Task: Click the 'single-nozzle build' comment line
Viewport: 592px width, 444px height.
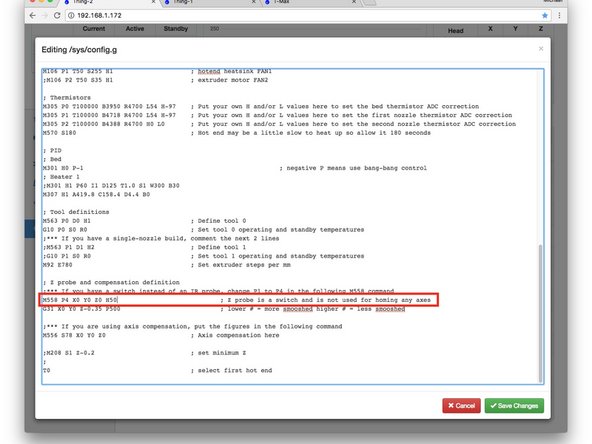Action: (x=161, y=239)
